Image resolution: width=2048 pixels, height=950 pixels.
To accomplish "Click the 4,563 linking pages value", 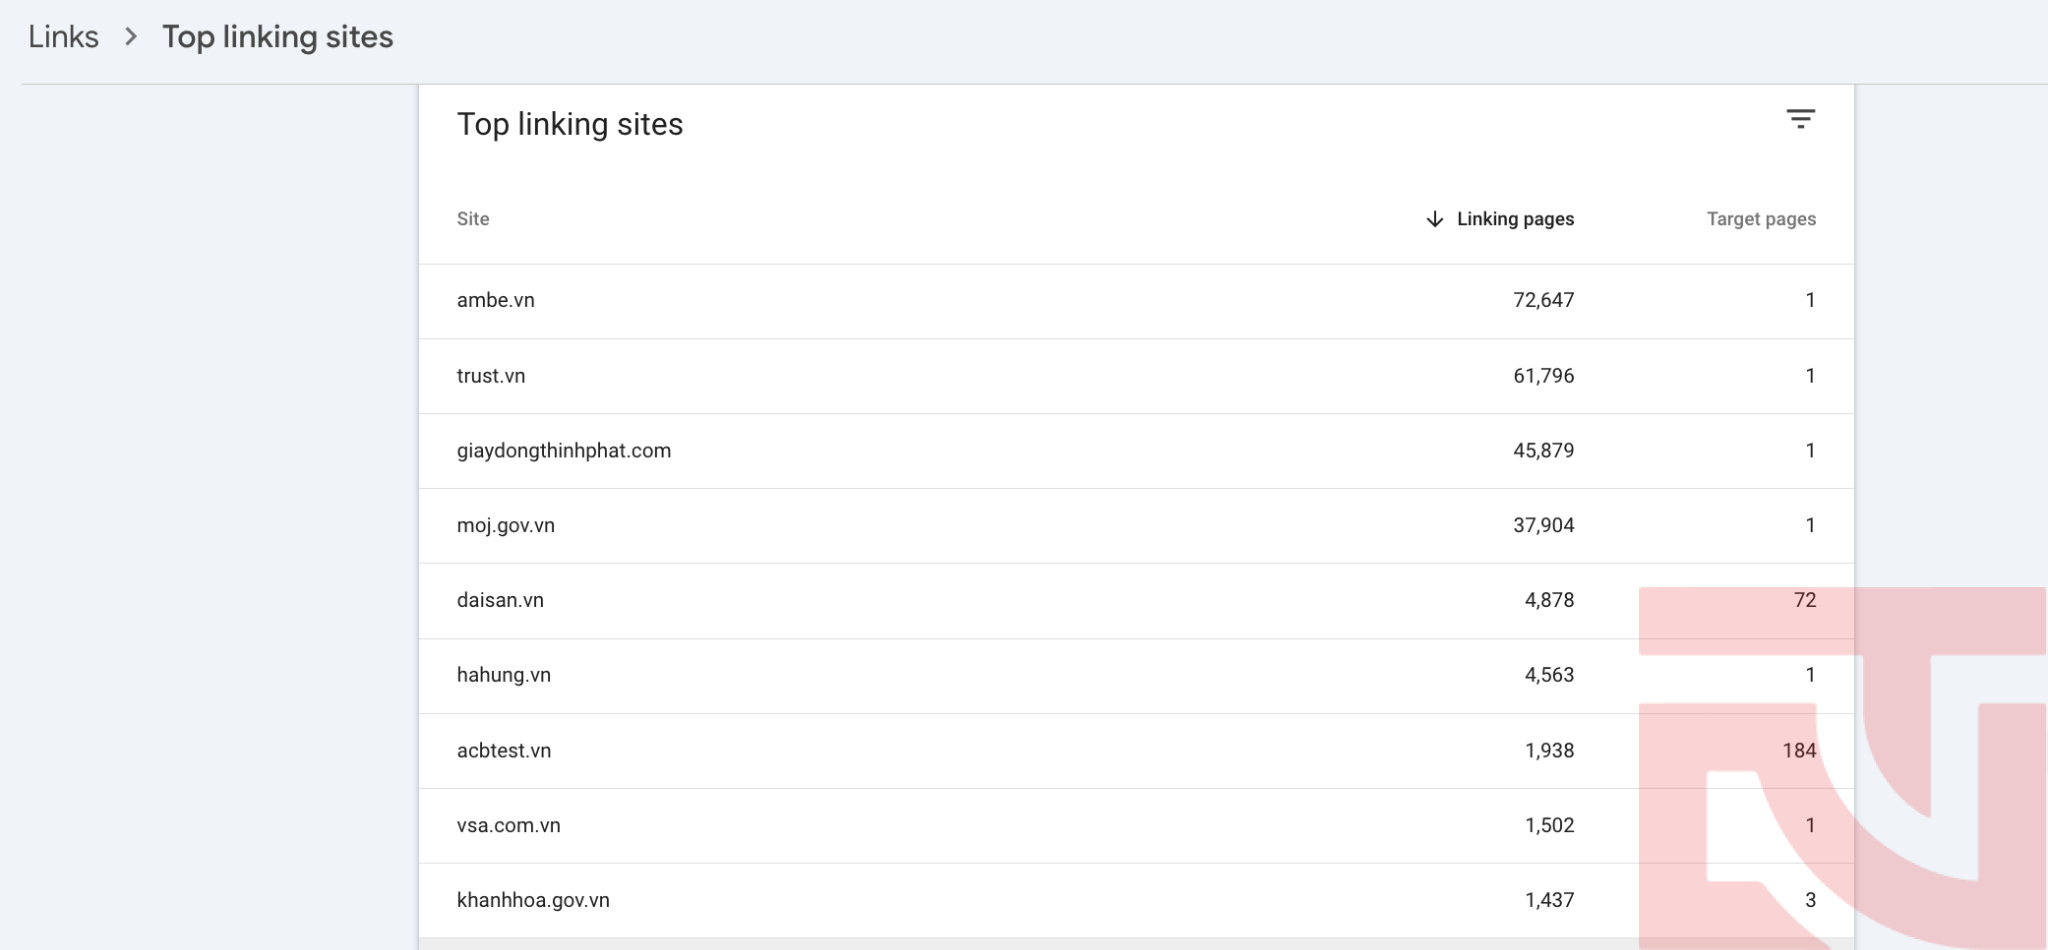I will (x=1549, y=676).
